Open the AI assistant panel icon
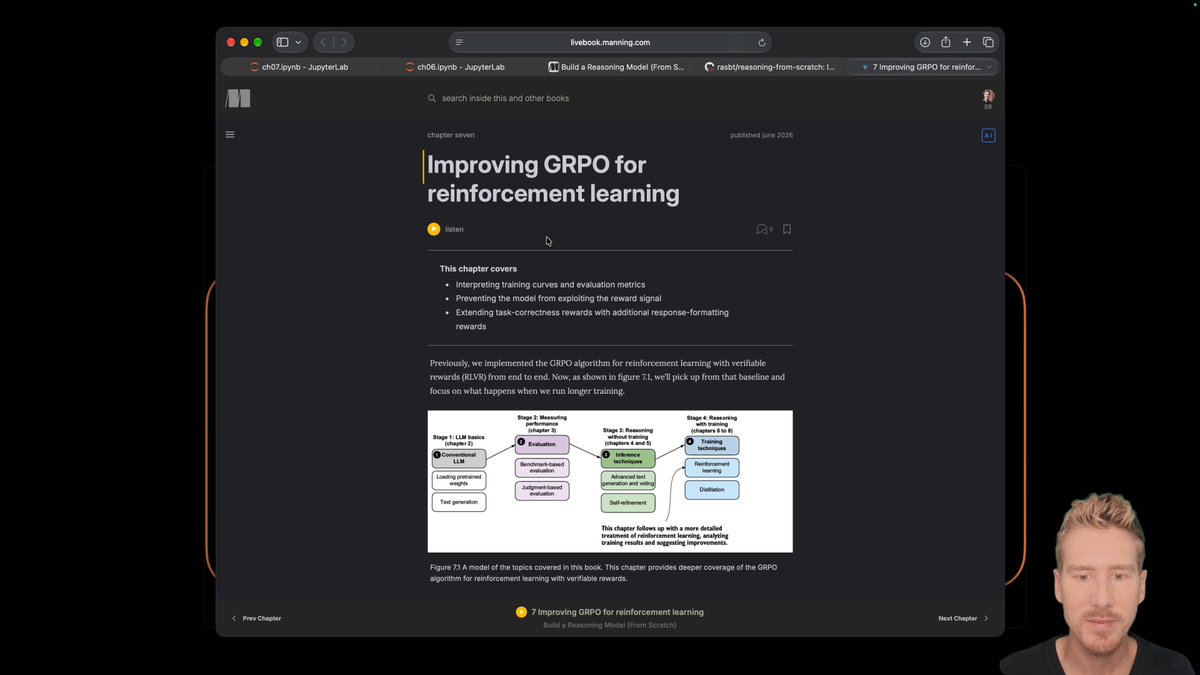The width and height of the screenshot is (1200, 675). coord(988,135)
